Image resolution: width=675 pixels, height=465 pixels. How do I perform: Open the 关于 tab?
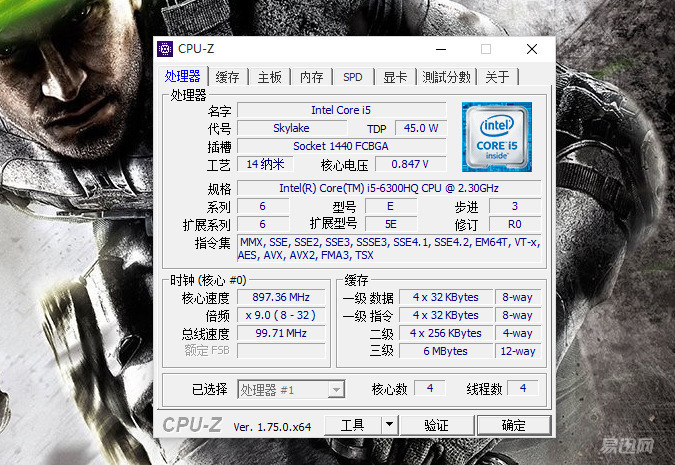pyautogui.click(x=497, y=77)
